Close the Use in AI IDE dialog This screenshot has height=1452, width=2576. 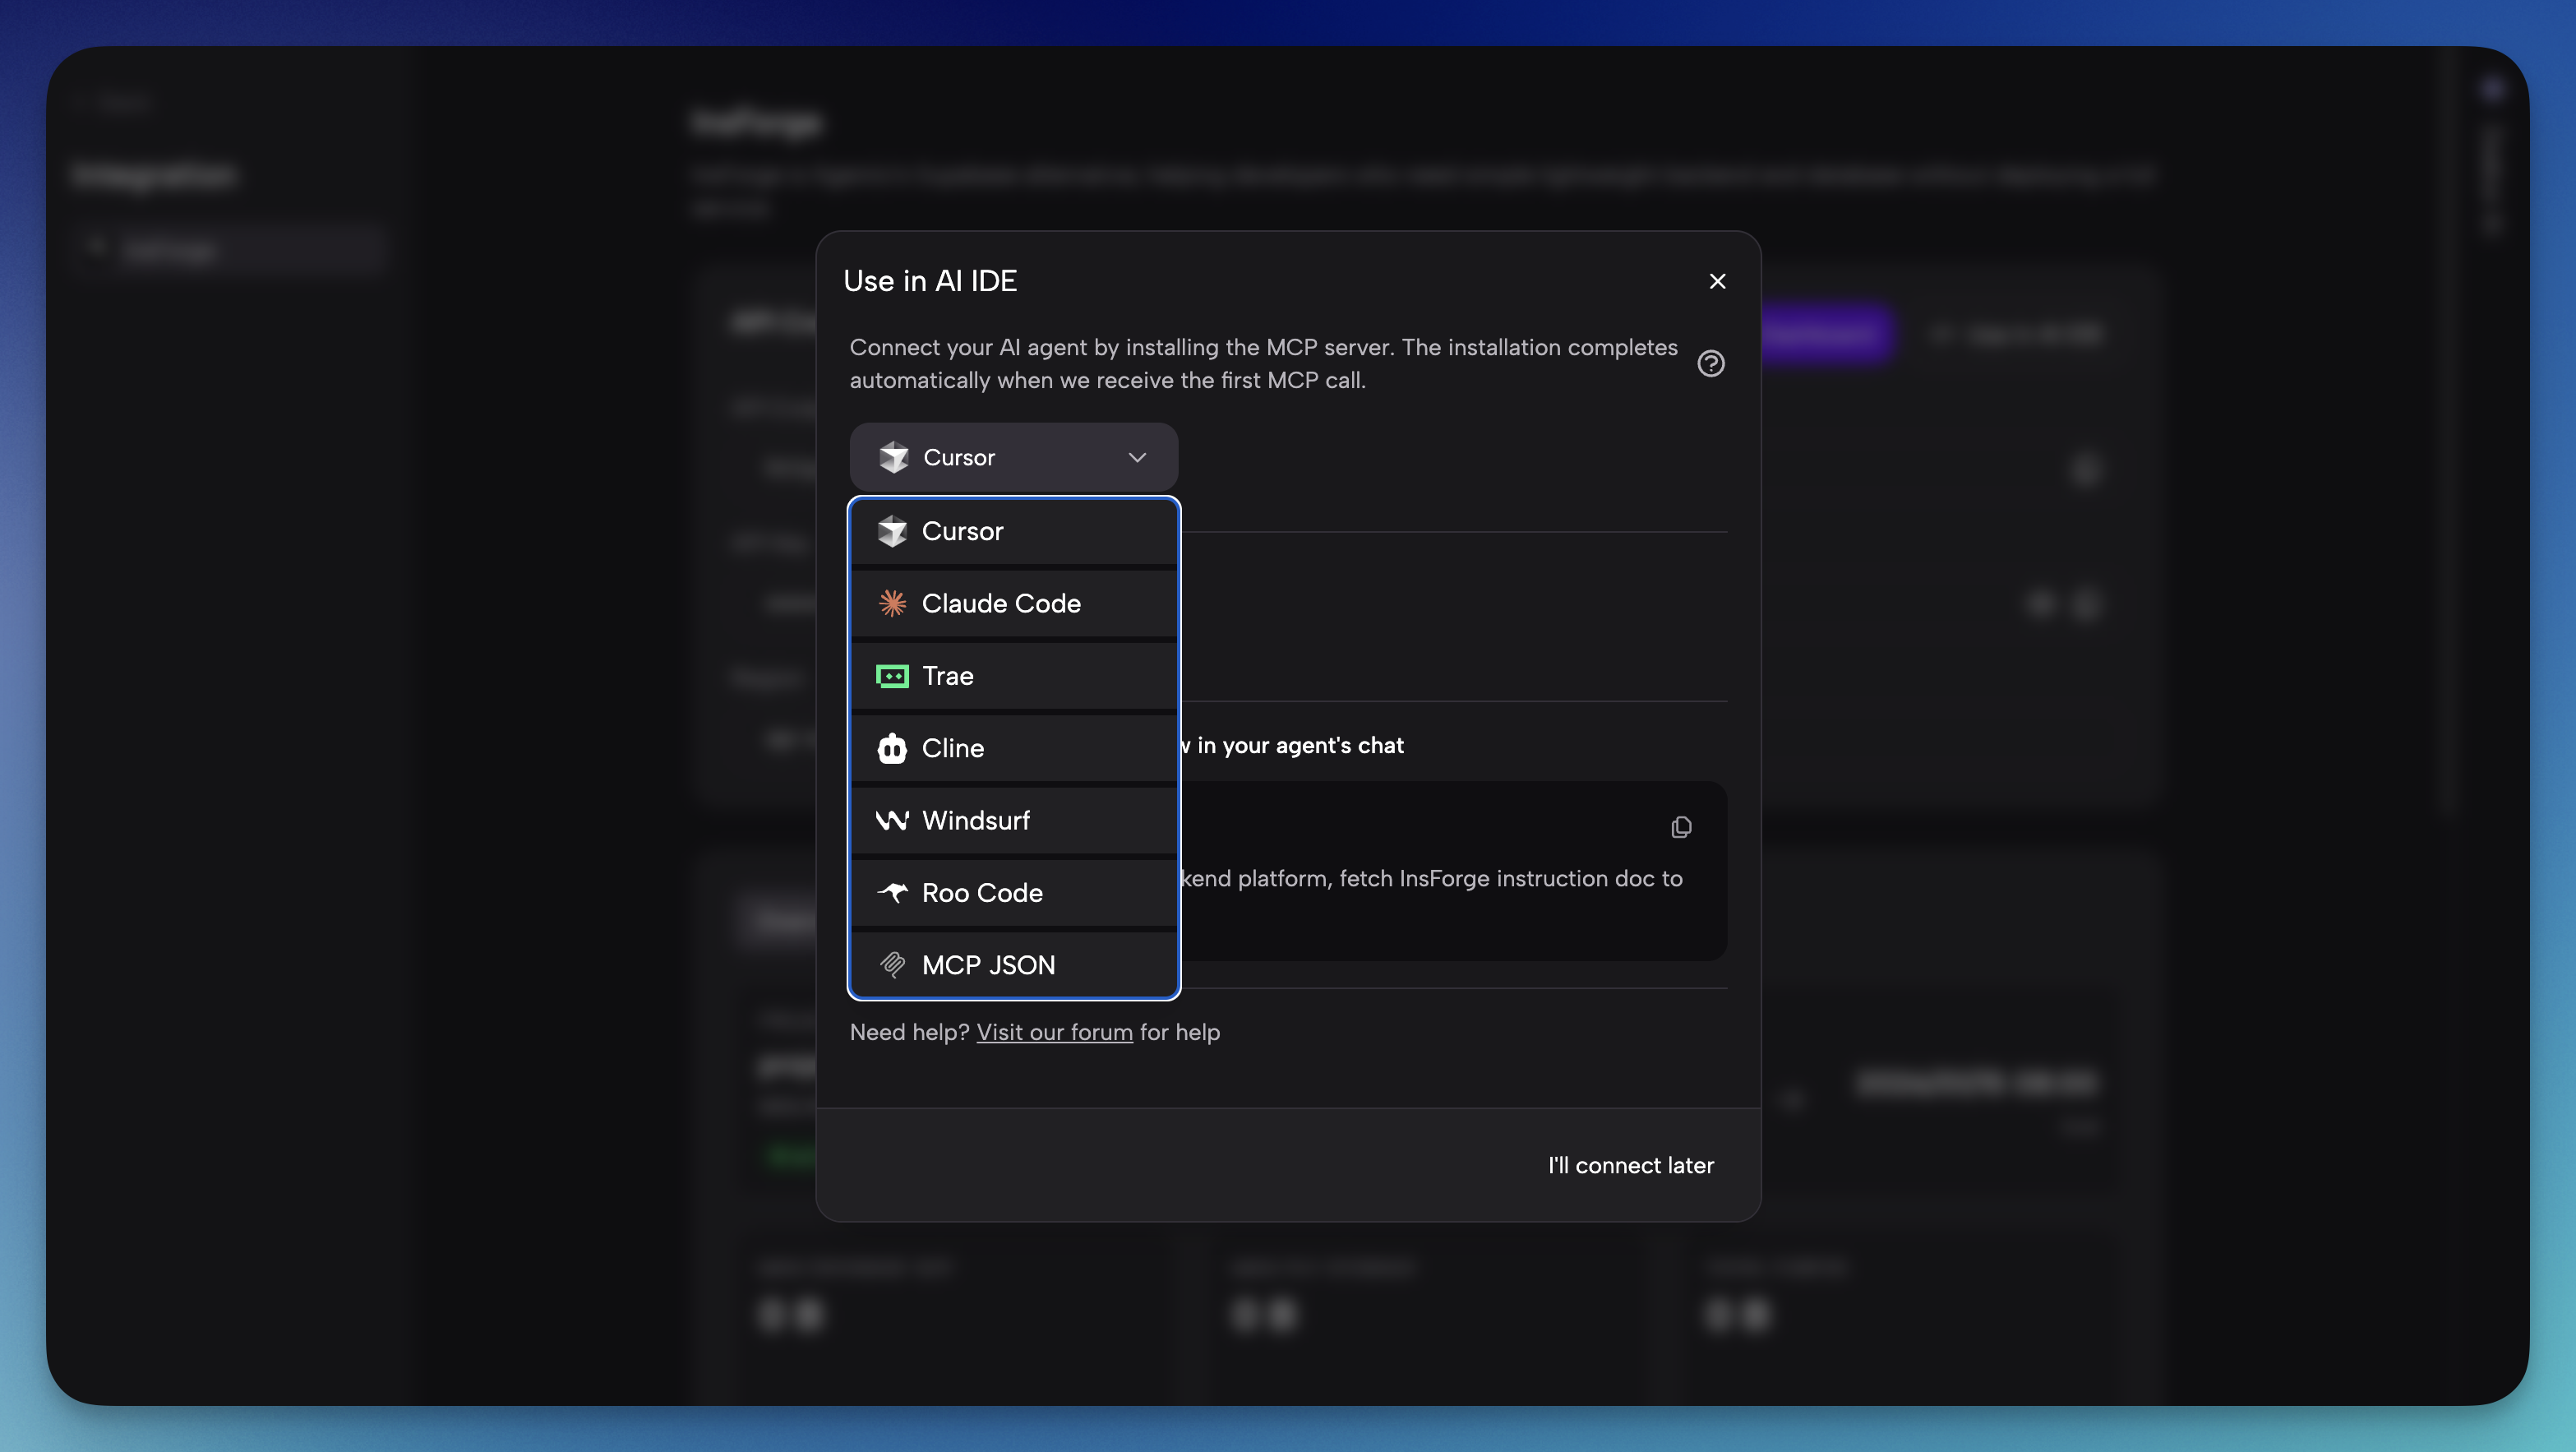(1717, 281)
